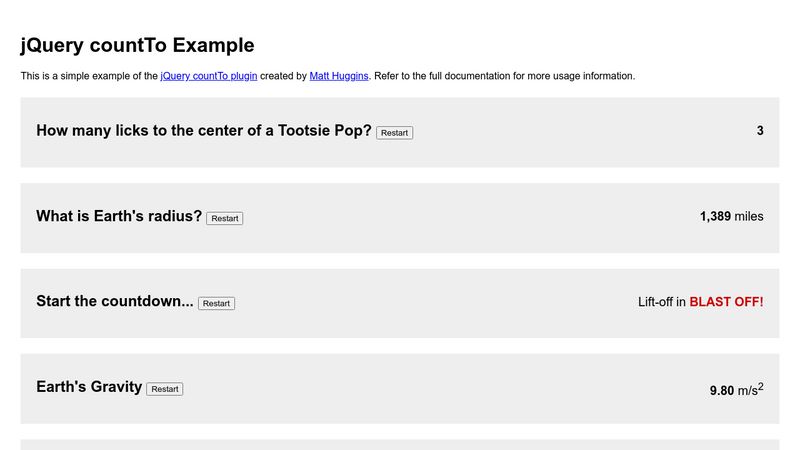
Task: Click the "What is Earth's radius?" heading
Action: 119,216
